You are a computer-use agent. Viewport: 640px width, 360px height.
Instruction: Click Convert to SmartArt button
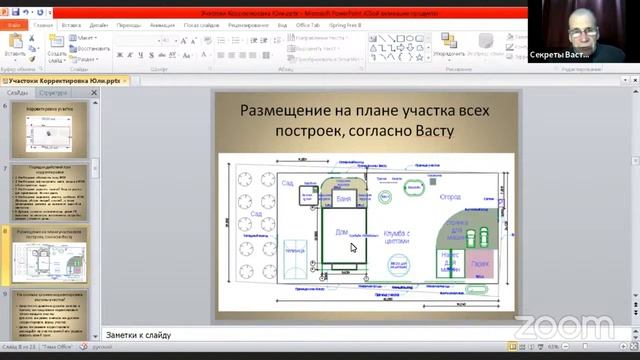324,59
